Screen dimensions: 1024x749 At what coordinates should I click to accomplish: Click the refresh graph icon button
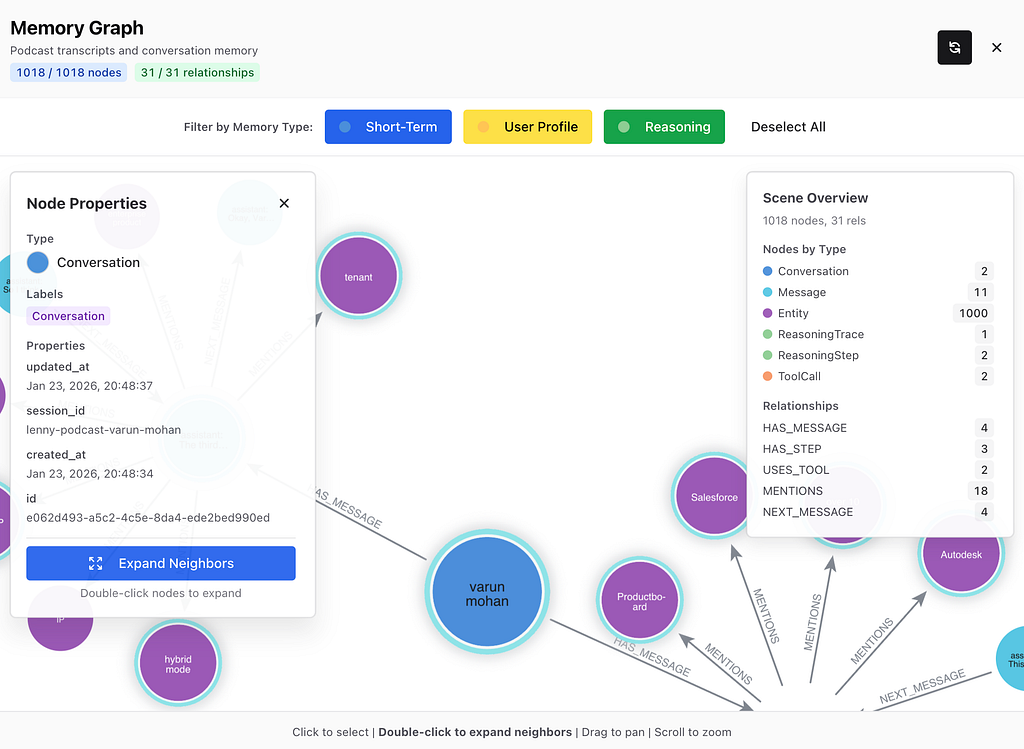tap(954, 48)
